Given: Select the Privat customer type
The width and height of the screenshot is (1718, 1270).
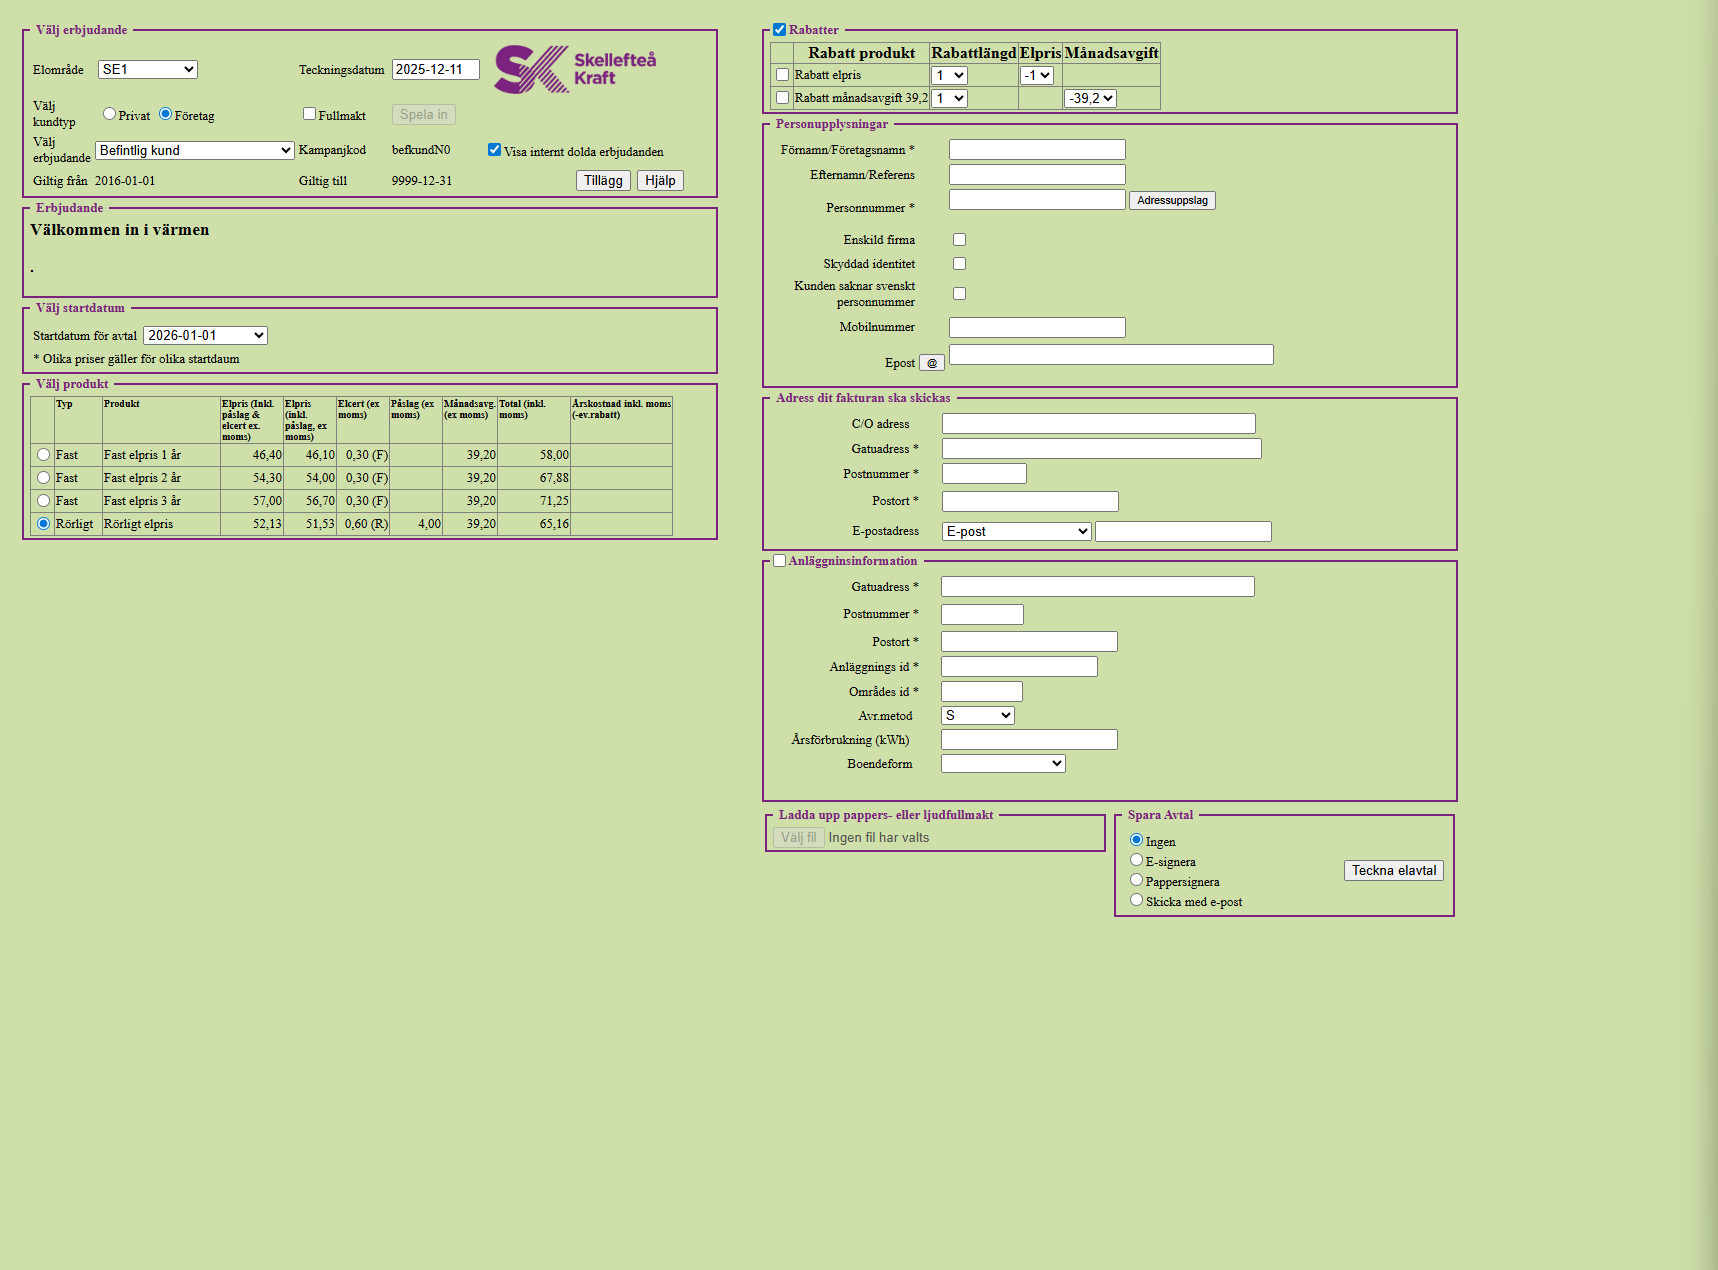Looking at the screenshot, I should 110,114.
